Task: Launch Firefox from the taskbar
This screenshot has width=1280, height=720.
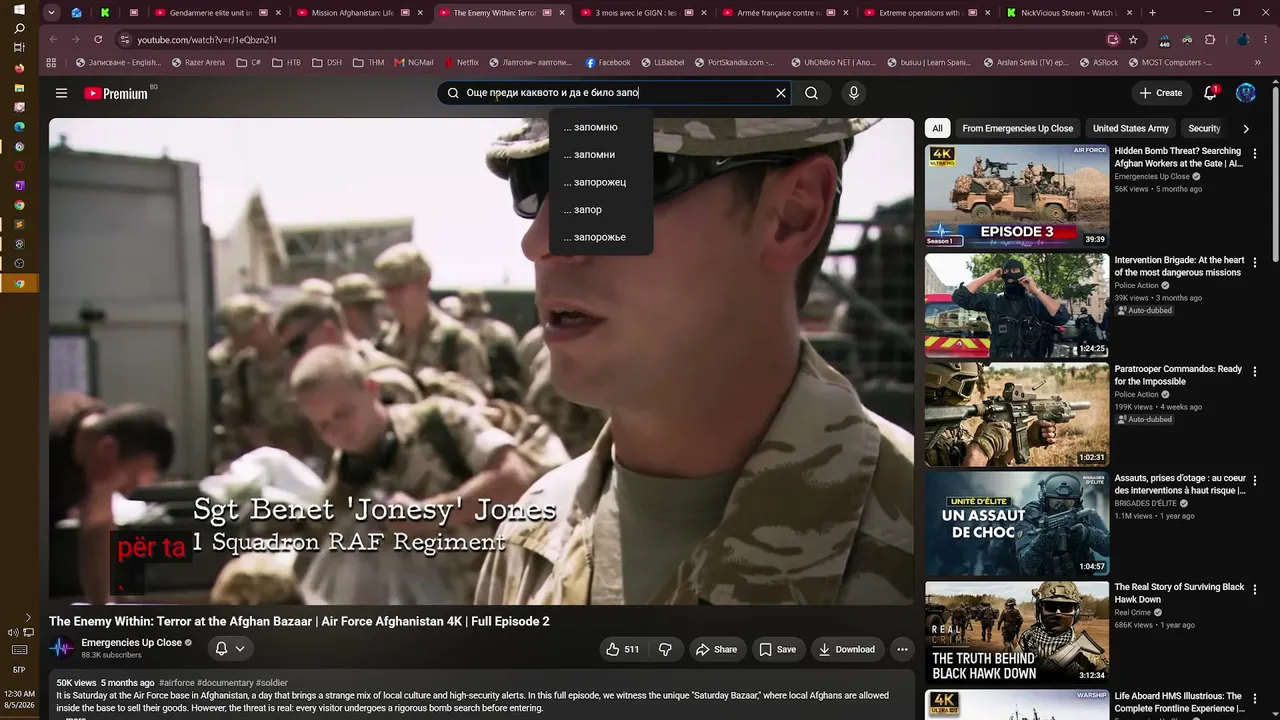Action: tap(19, 68)
